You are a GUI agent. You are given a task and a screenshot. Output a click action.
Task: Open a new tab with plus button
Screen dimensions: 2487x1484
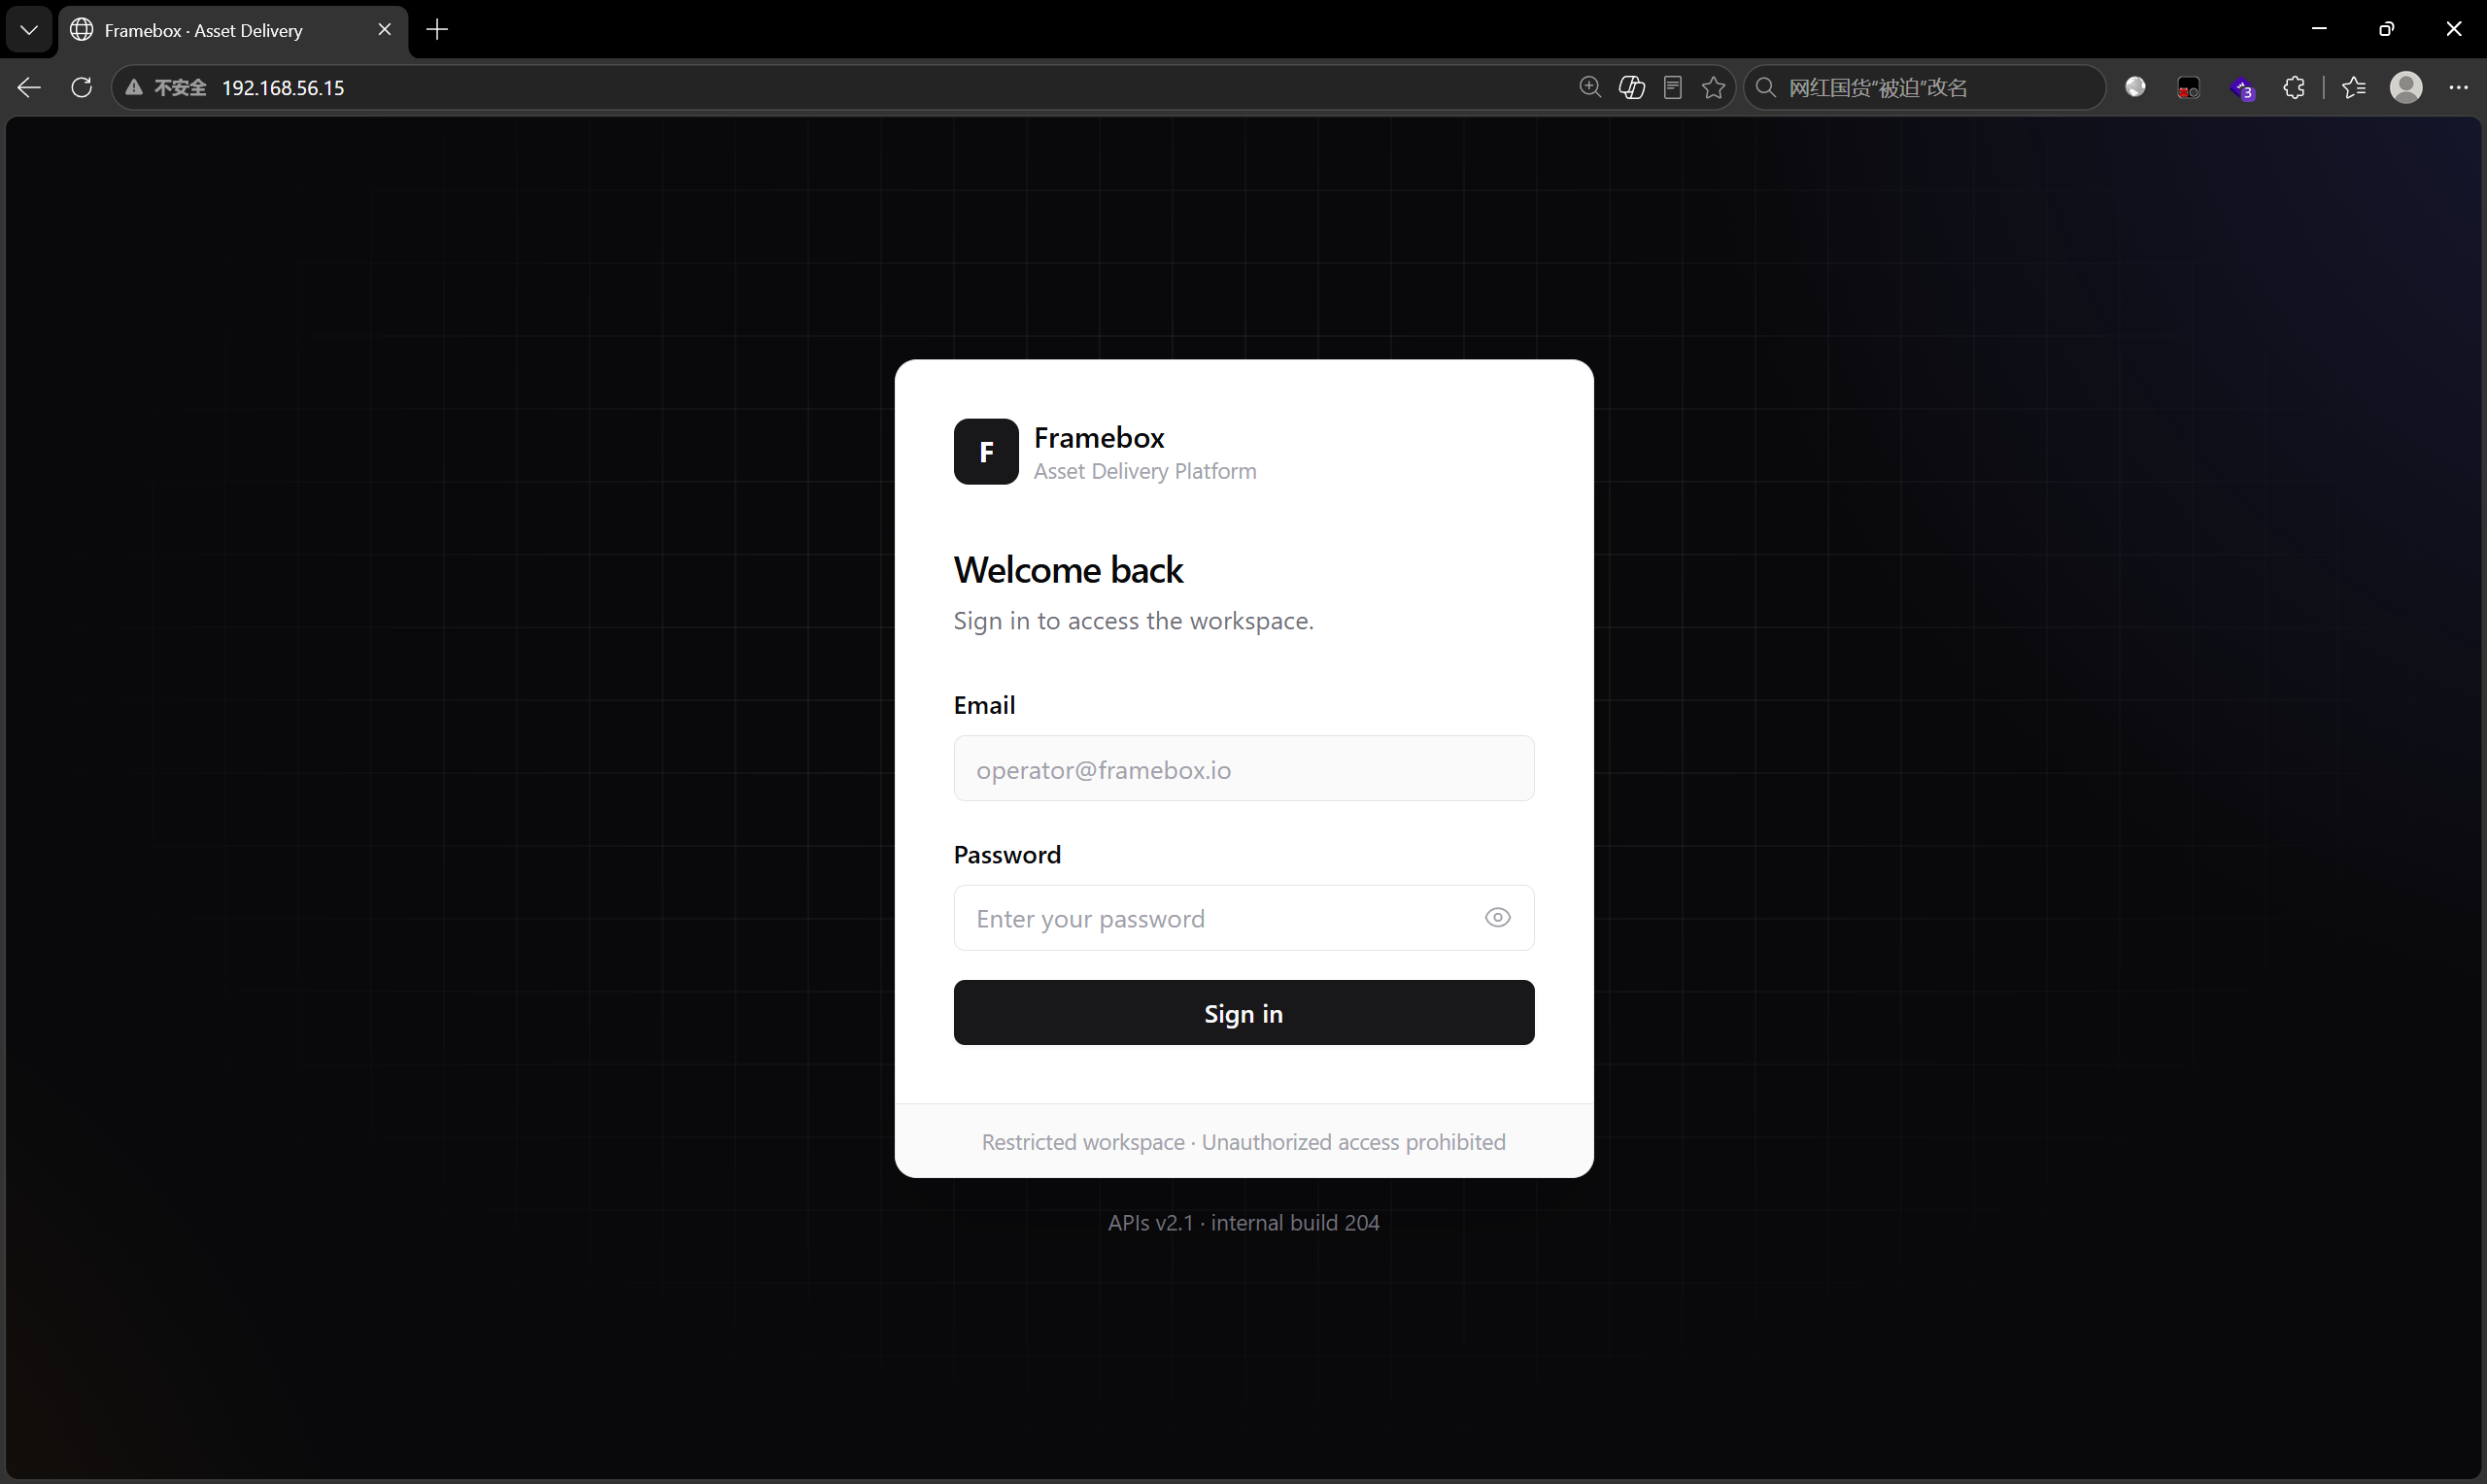coord(437,30)
